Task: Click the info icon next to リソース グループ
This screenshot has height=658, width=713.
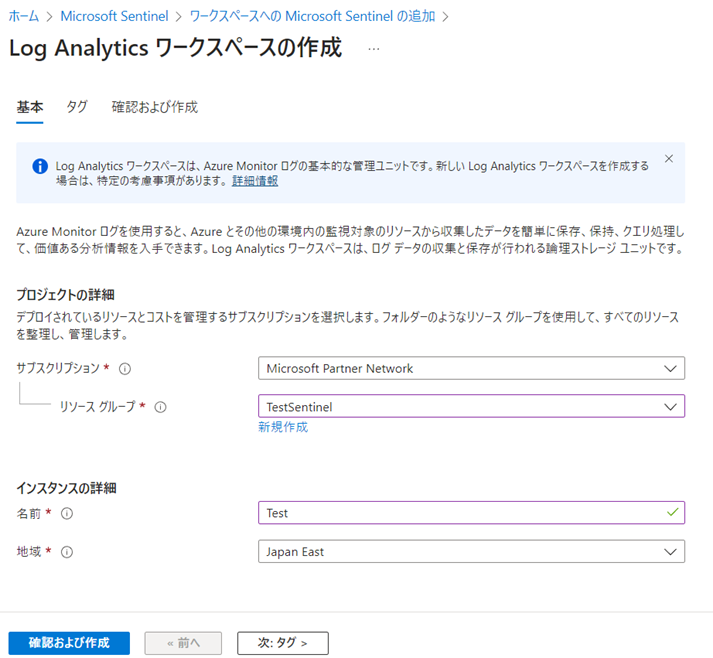Action: click(x=161, y=406)
